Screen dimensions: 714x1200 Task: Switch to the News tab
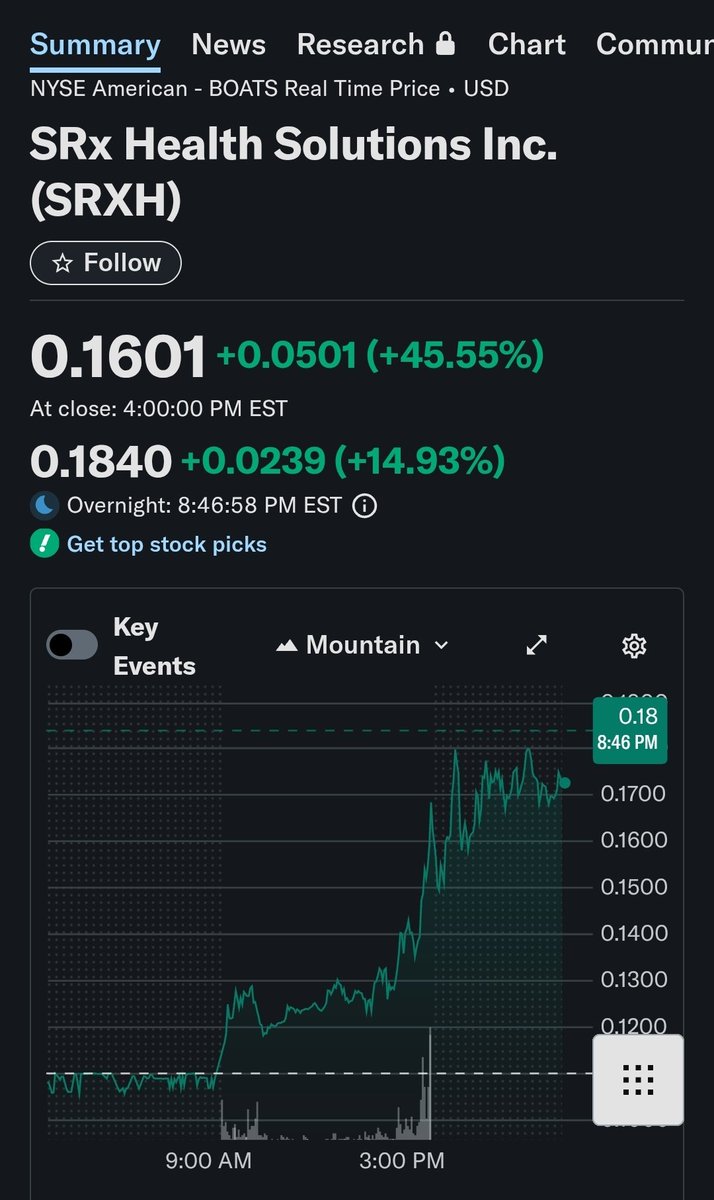[x=228, y=44]
